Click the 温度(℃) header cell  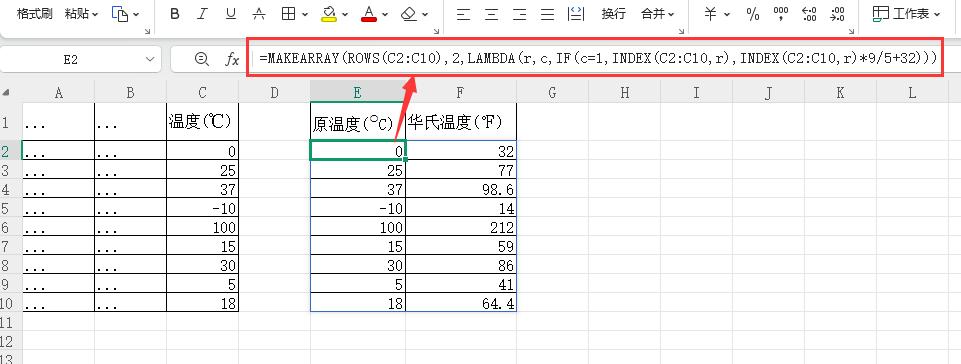coord(202,121)
